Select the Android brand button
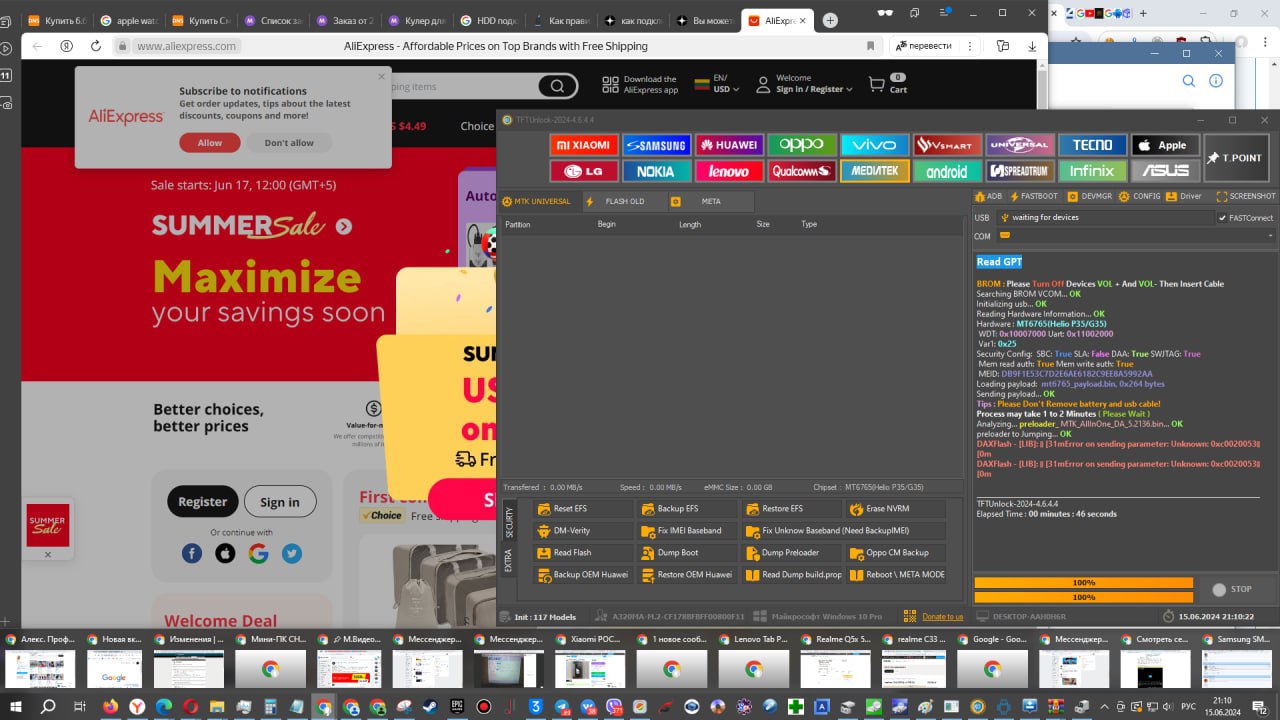 [x=948, y=171]
